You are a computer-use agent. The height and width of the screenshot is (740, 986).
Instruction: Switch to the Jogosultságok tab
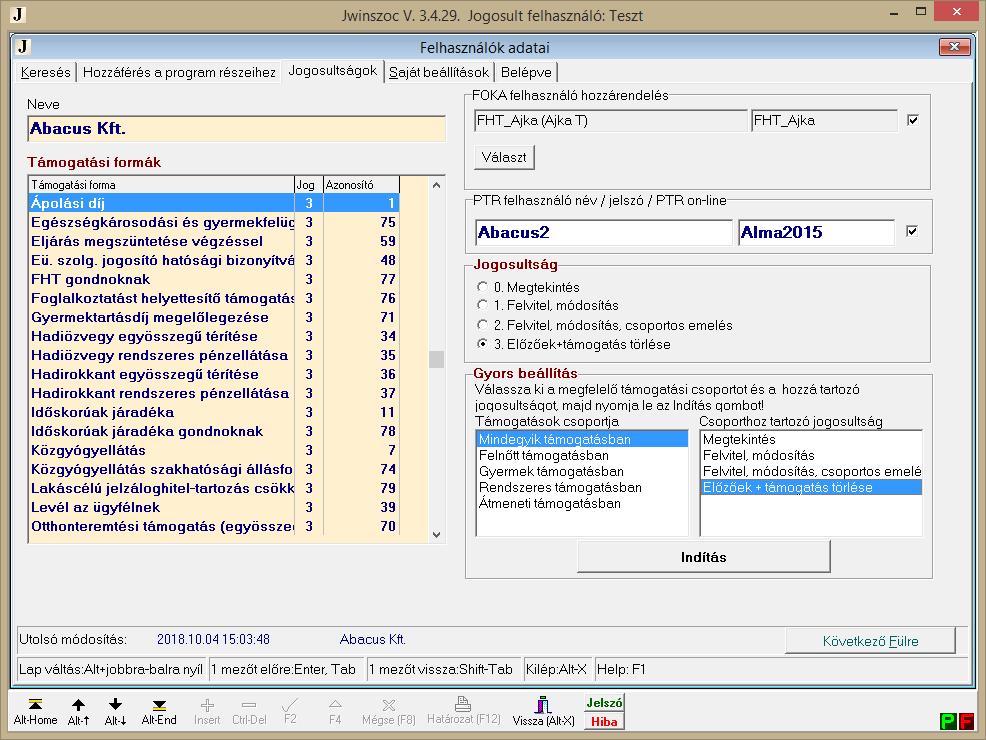pos(333,70)
